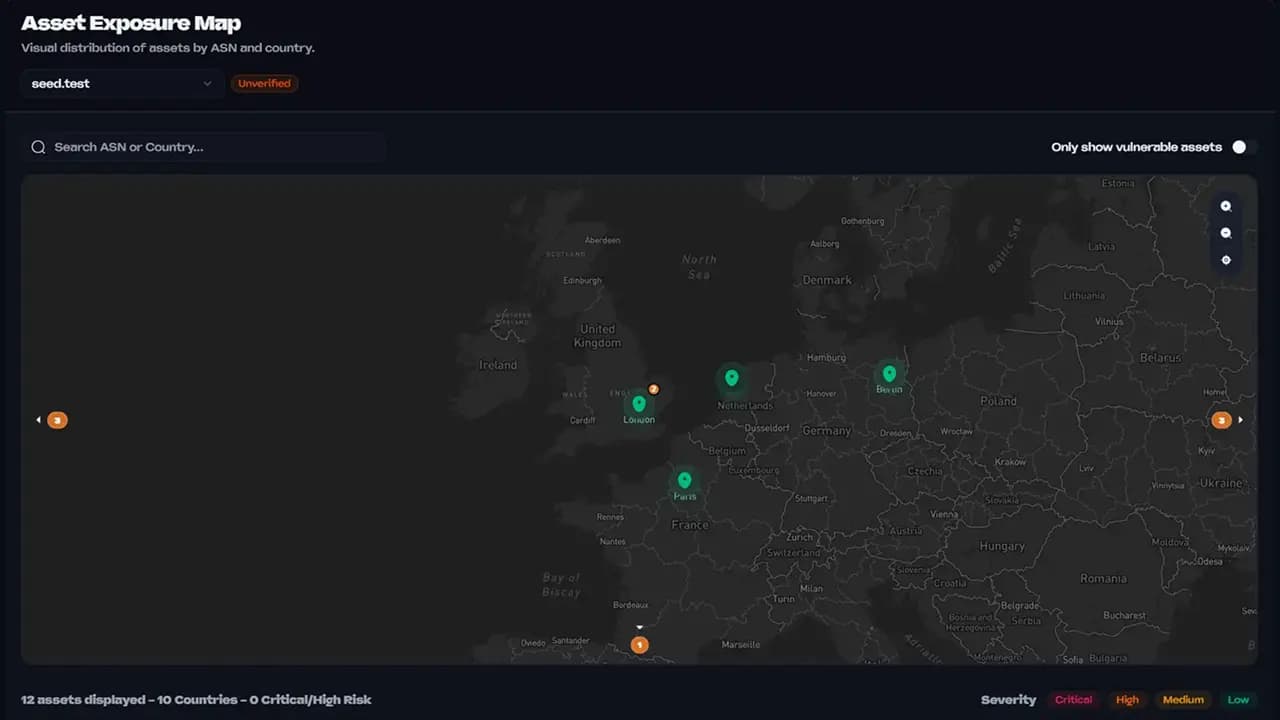Click the Netherlands asset marker pin
The height and width of the screenshot is (720, 1280).
731,378
